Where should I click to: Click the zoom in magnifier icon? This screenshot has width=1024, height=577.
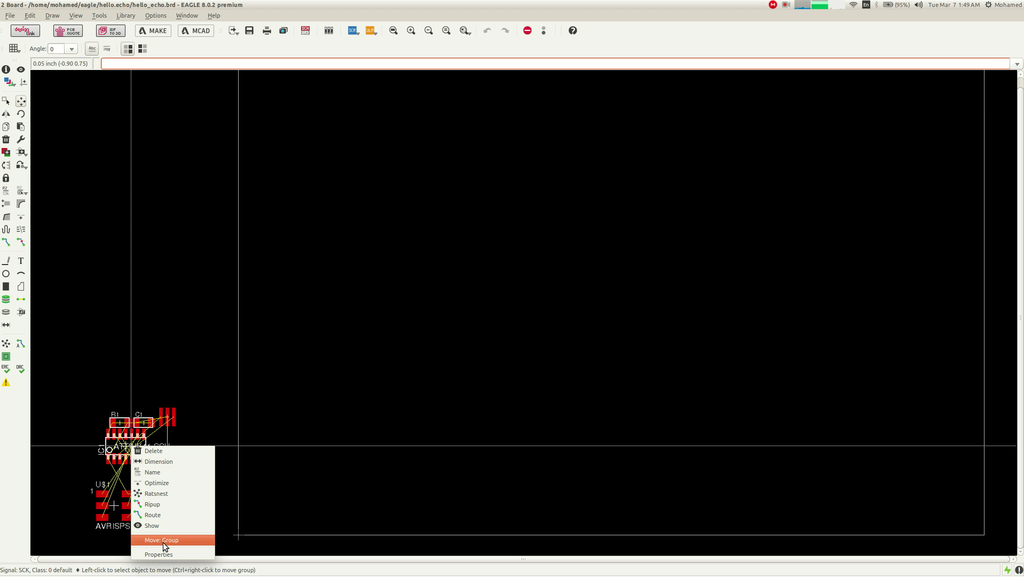point(411,31)
